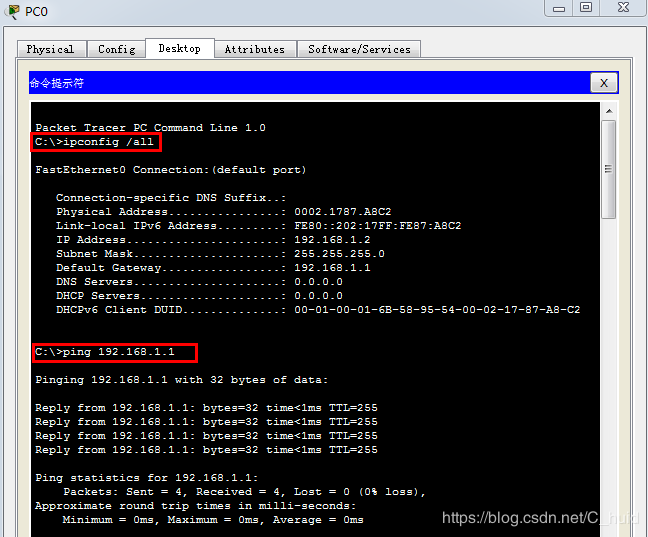Click the DNS Servers value 0.0.0.0
This screenshot has width=648, height=537.
click(x=318, y=282)
